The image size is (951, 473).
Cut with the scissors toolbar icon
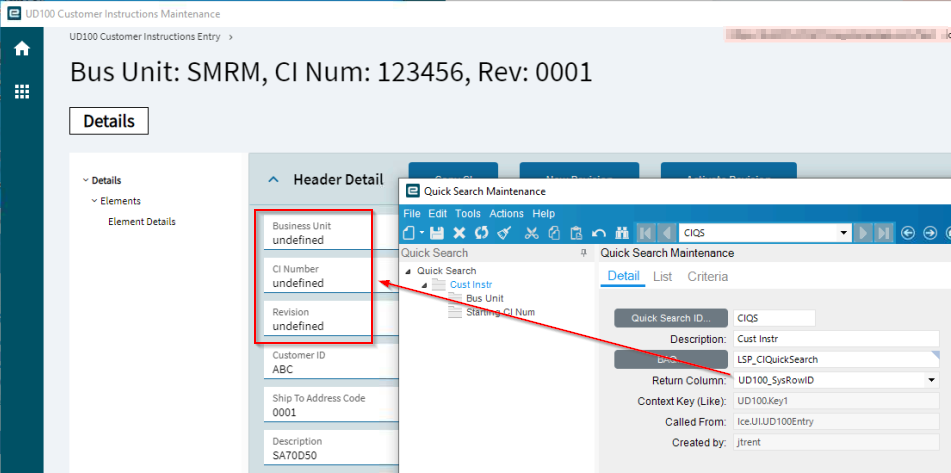click(532, 233)
